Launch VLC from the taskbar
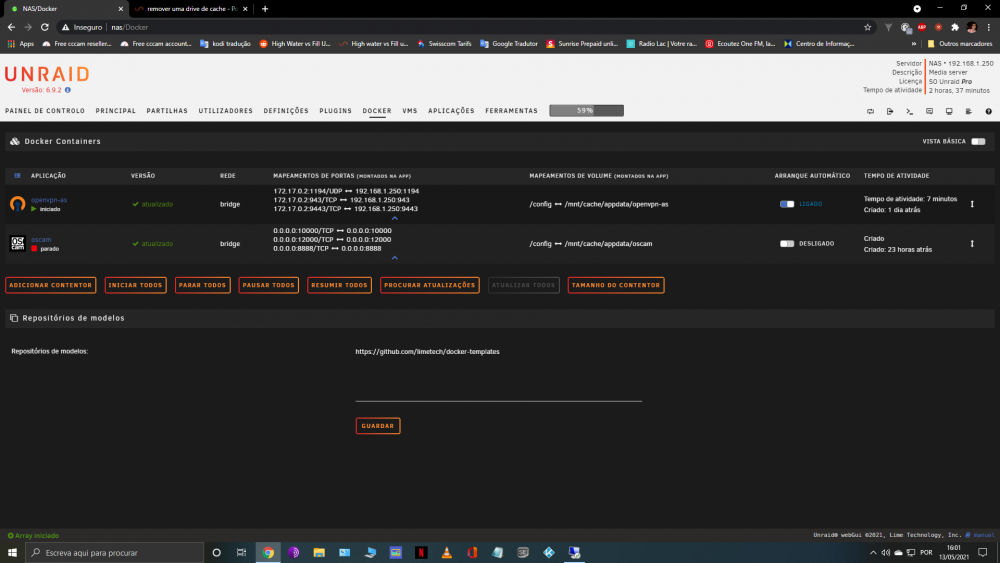The width and height of the screenshot is (1000, 563). pyautogui.click(x=446, y=553)
